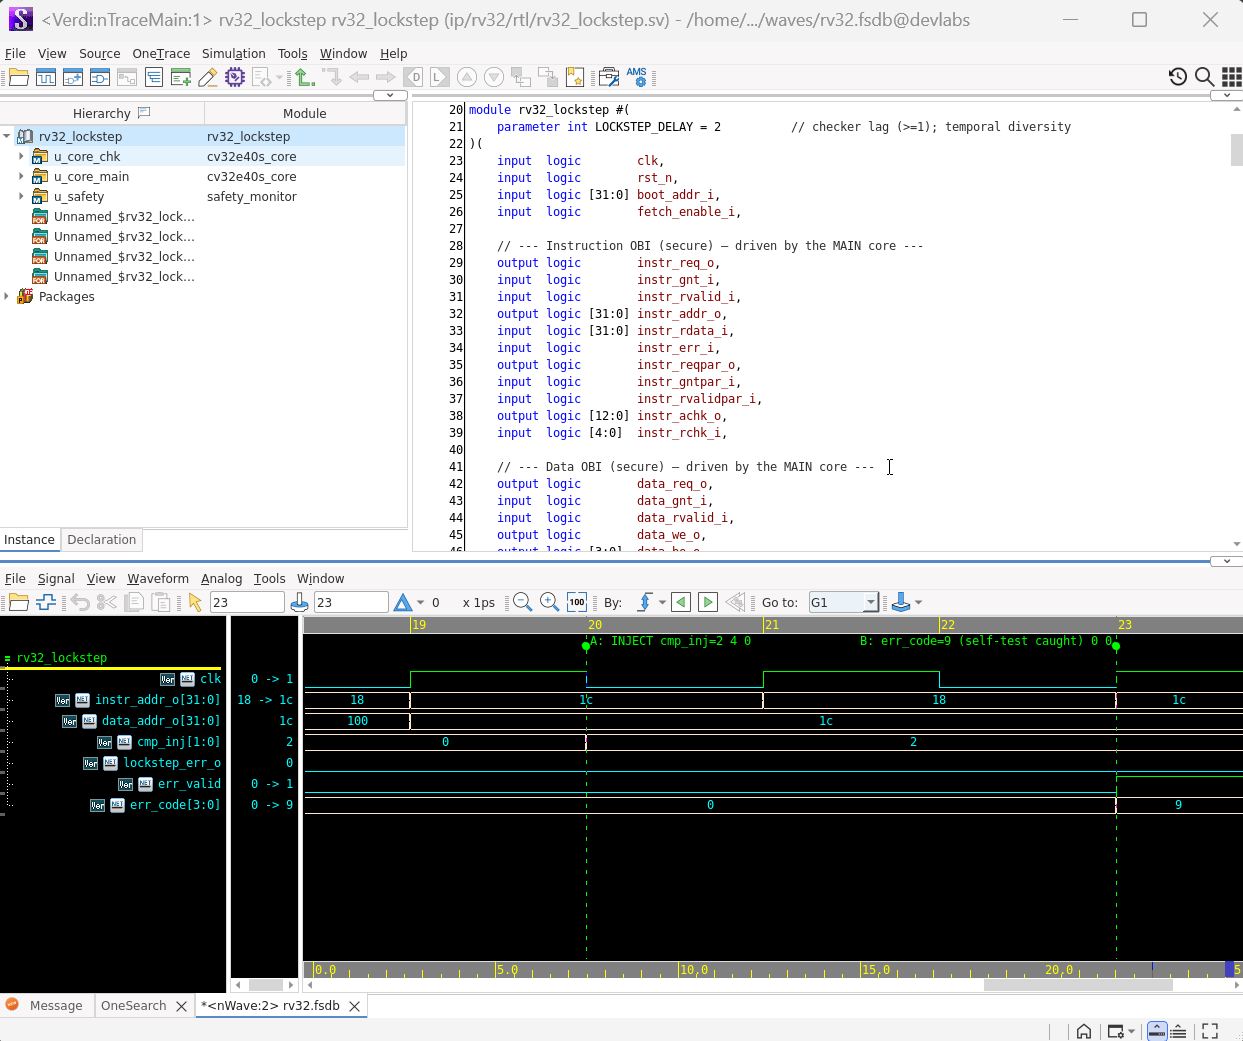The height and width of the screenshot is (1041, 1243).
Task: Open the history clock icon
Action: pyautogui.click(x=1178, y=77)
